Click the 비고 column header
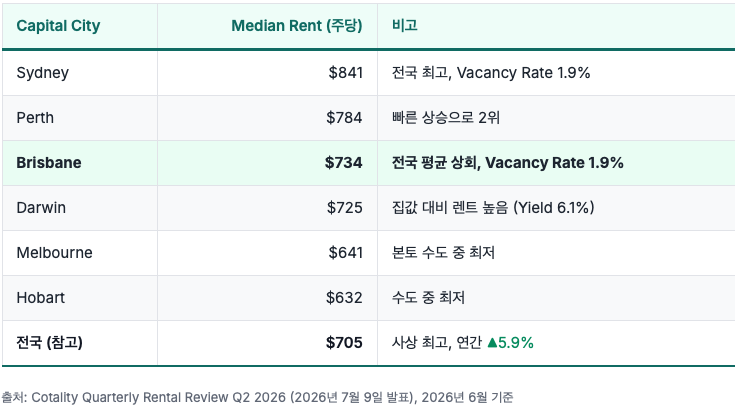The width and height of the screenshot is (735, 415). (405, 25)
